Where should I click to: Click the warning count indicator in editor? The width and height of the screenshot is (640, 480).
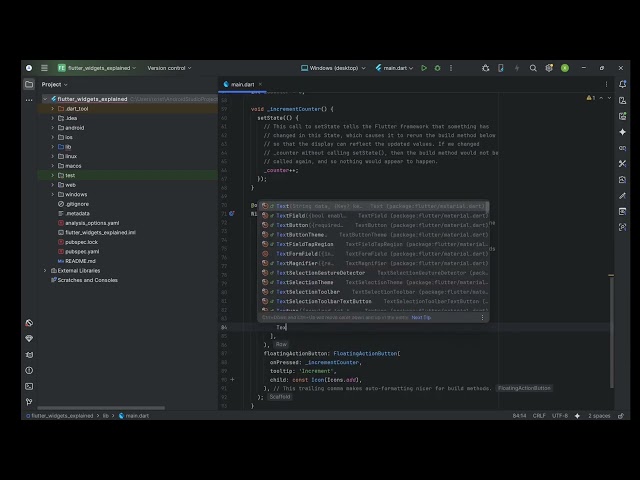click(x=591, y=98)
